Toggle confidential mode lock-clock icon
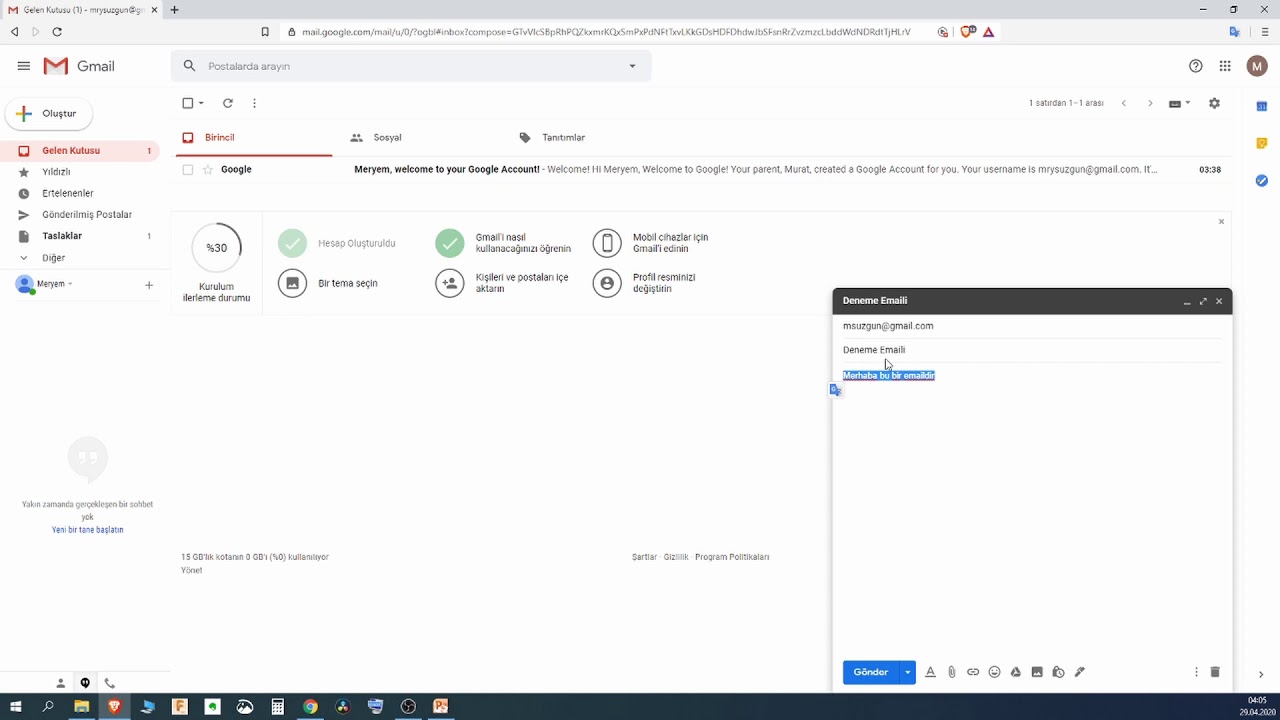Viewport: 1280px width, 720px height. point(1058,673)
